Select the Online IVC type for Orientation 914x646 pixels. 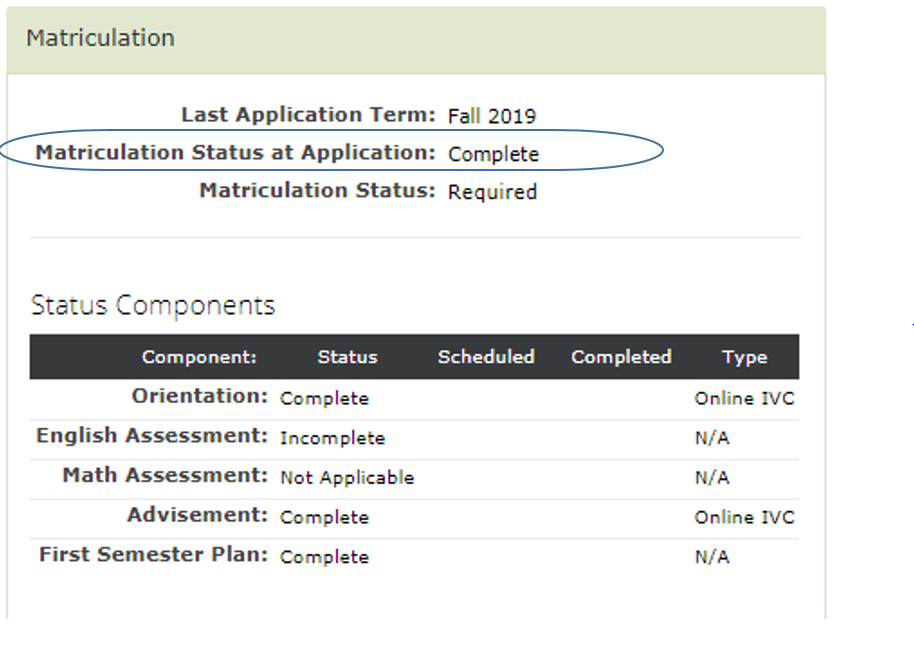click(744, 398)
